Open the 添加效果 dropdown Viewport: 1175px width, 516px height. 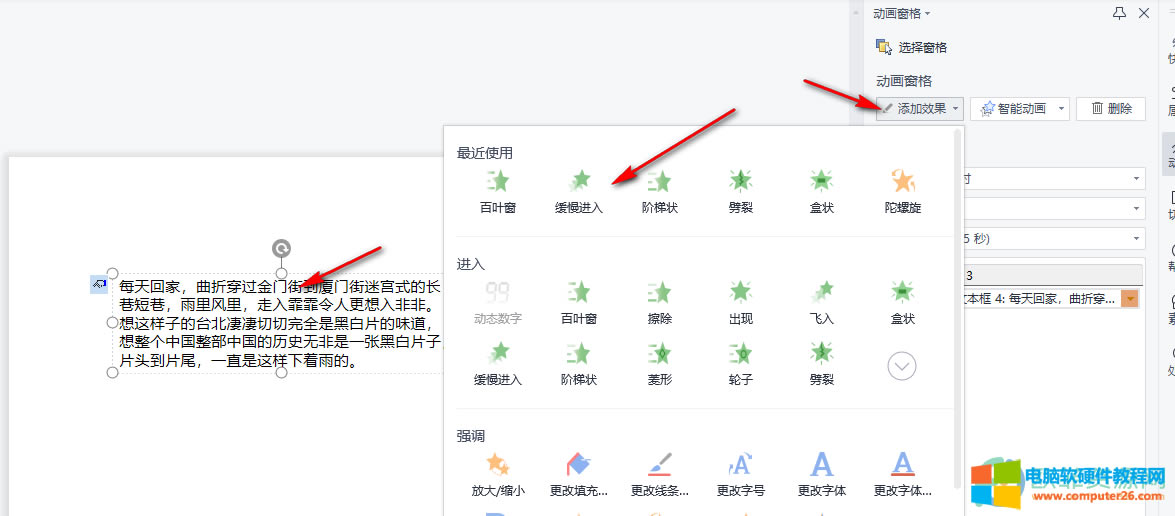pyautogui.click(x=919, y=109)
